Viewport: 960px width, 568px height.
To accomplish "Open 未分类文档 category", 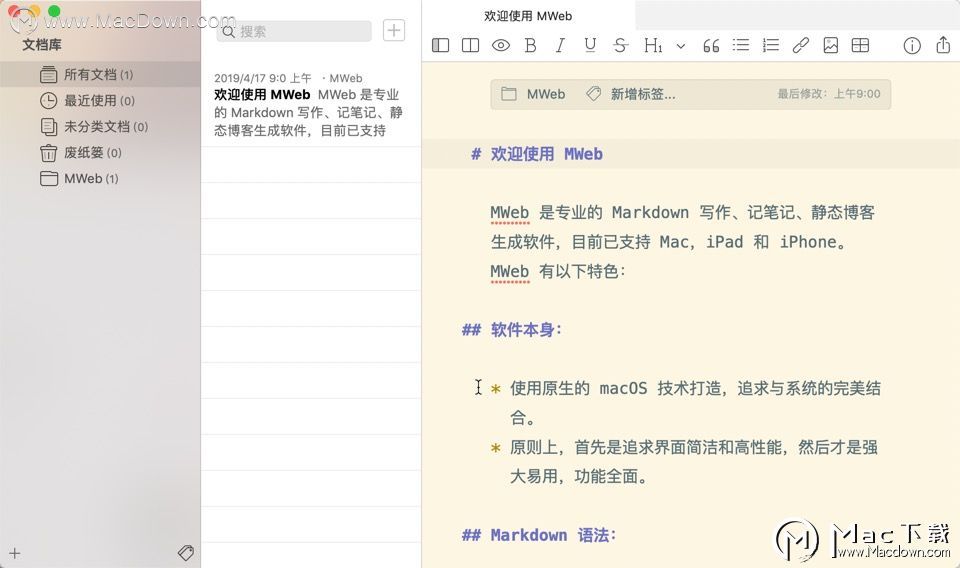I will click(x=100, y=127).
